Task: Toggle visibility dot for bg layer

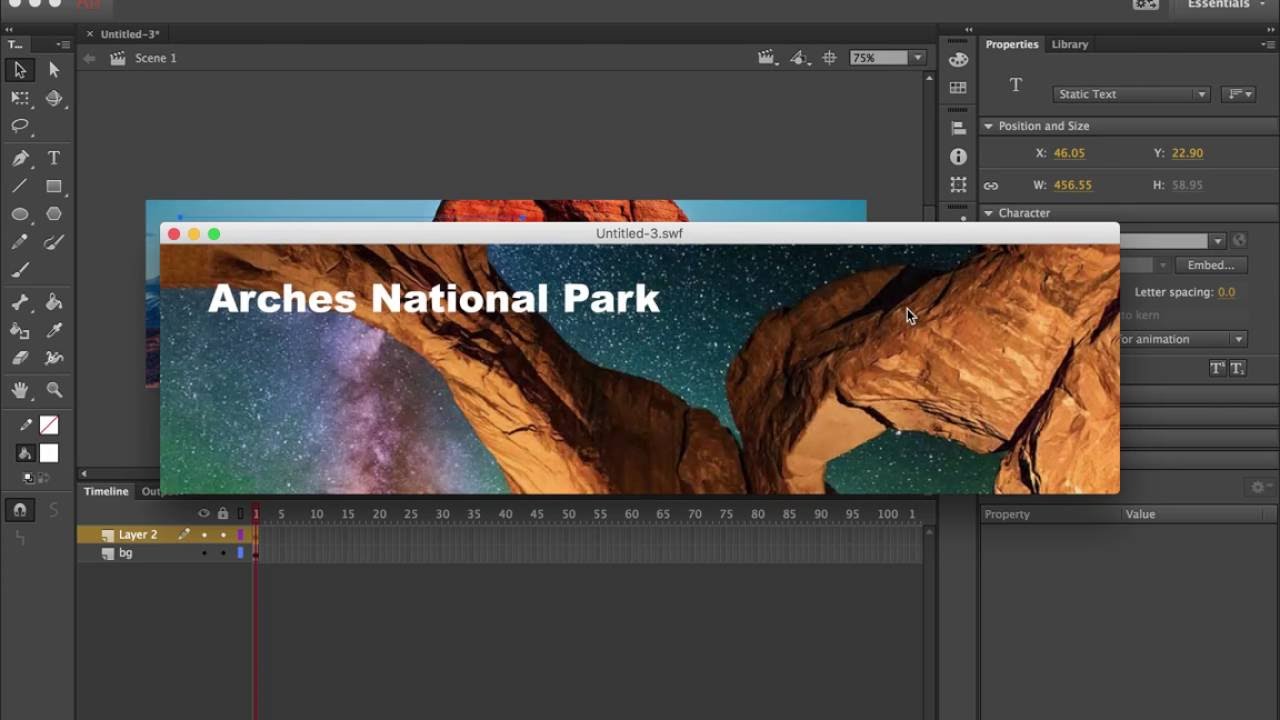Action: [204, 553]
